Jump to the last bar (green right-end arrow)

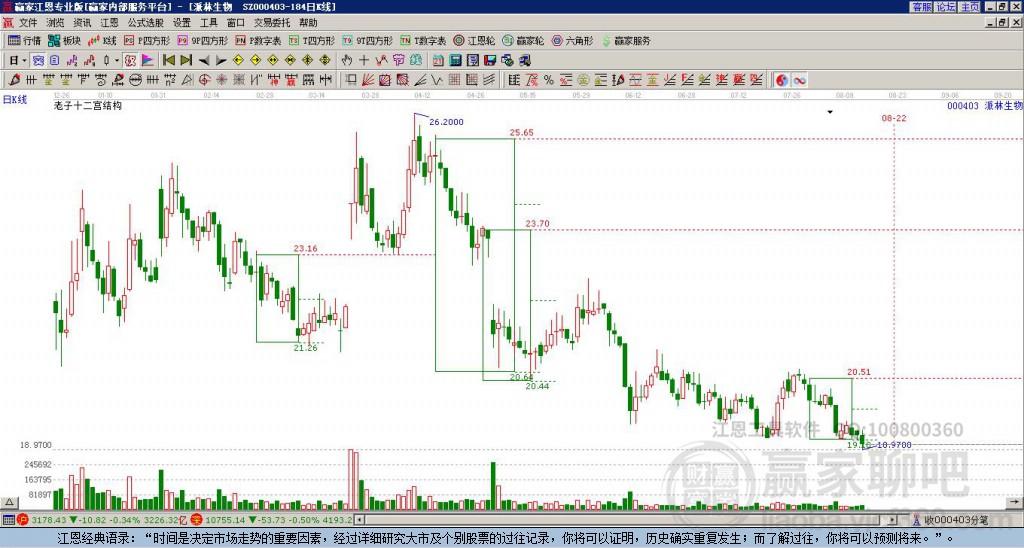point(186,61)
